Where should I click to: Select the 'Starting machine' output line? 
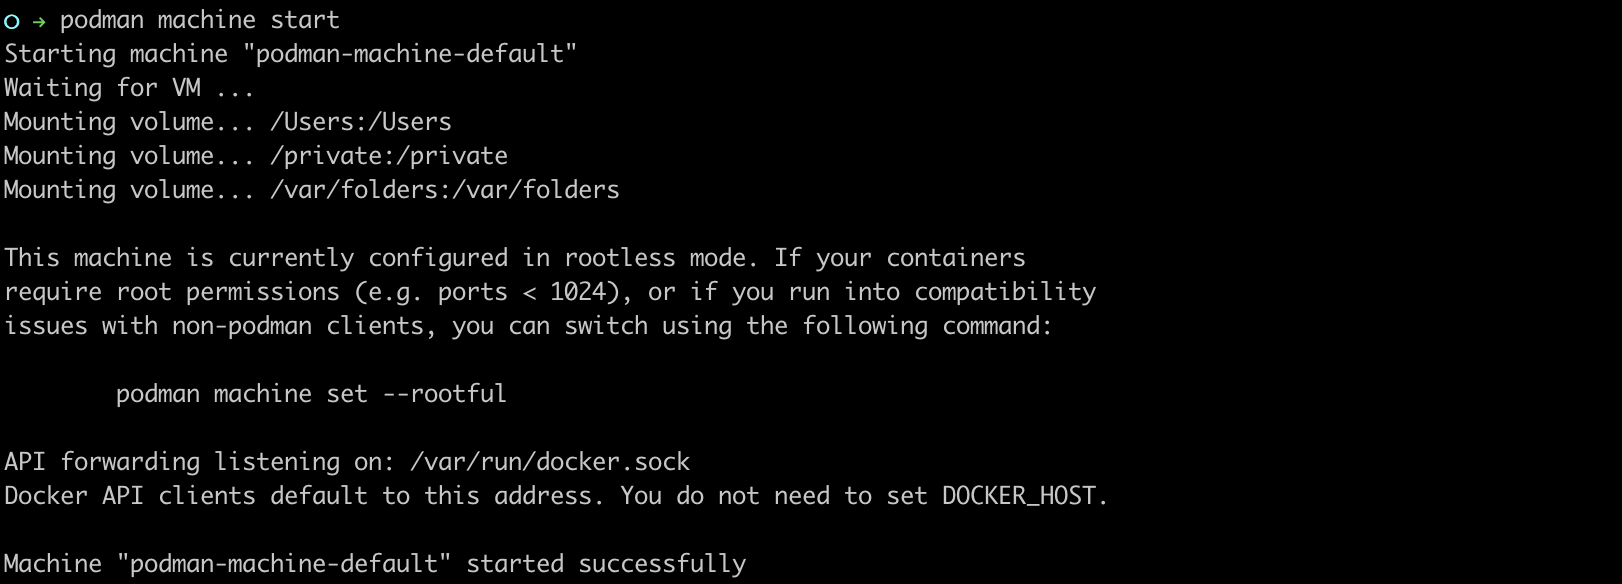click(x=291, y=54)
